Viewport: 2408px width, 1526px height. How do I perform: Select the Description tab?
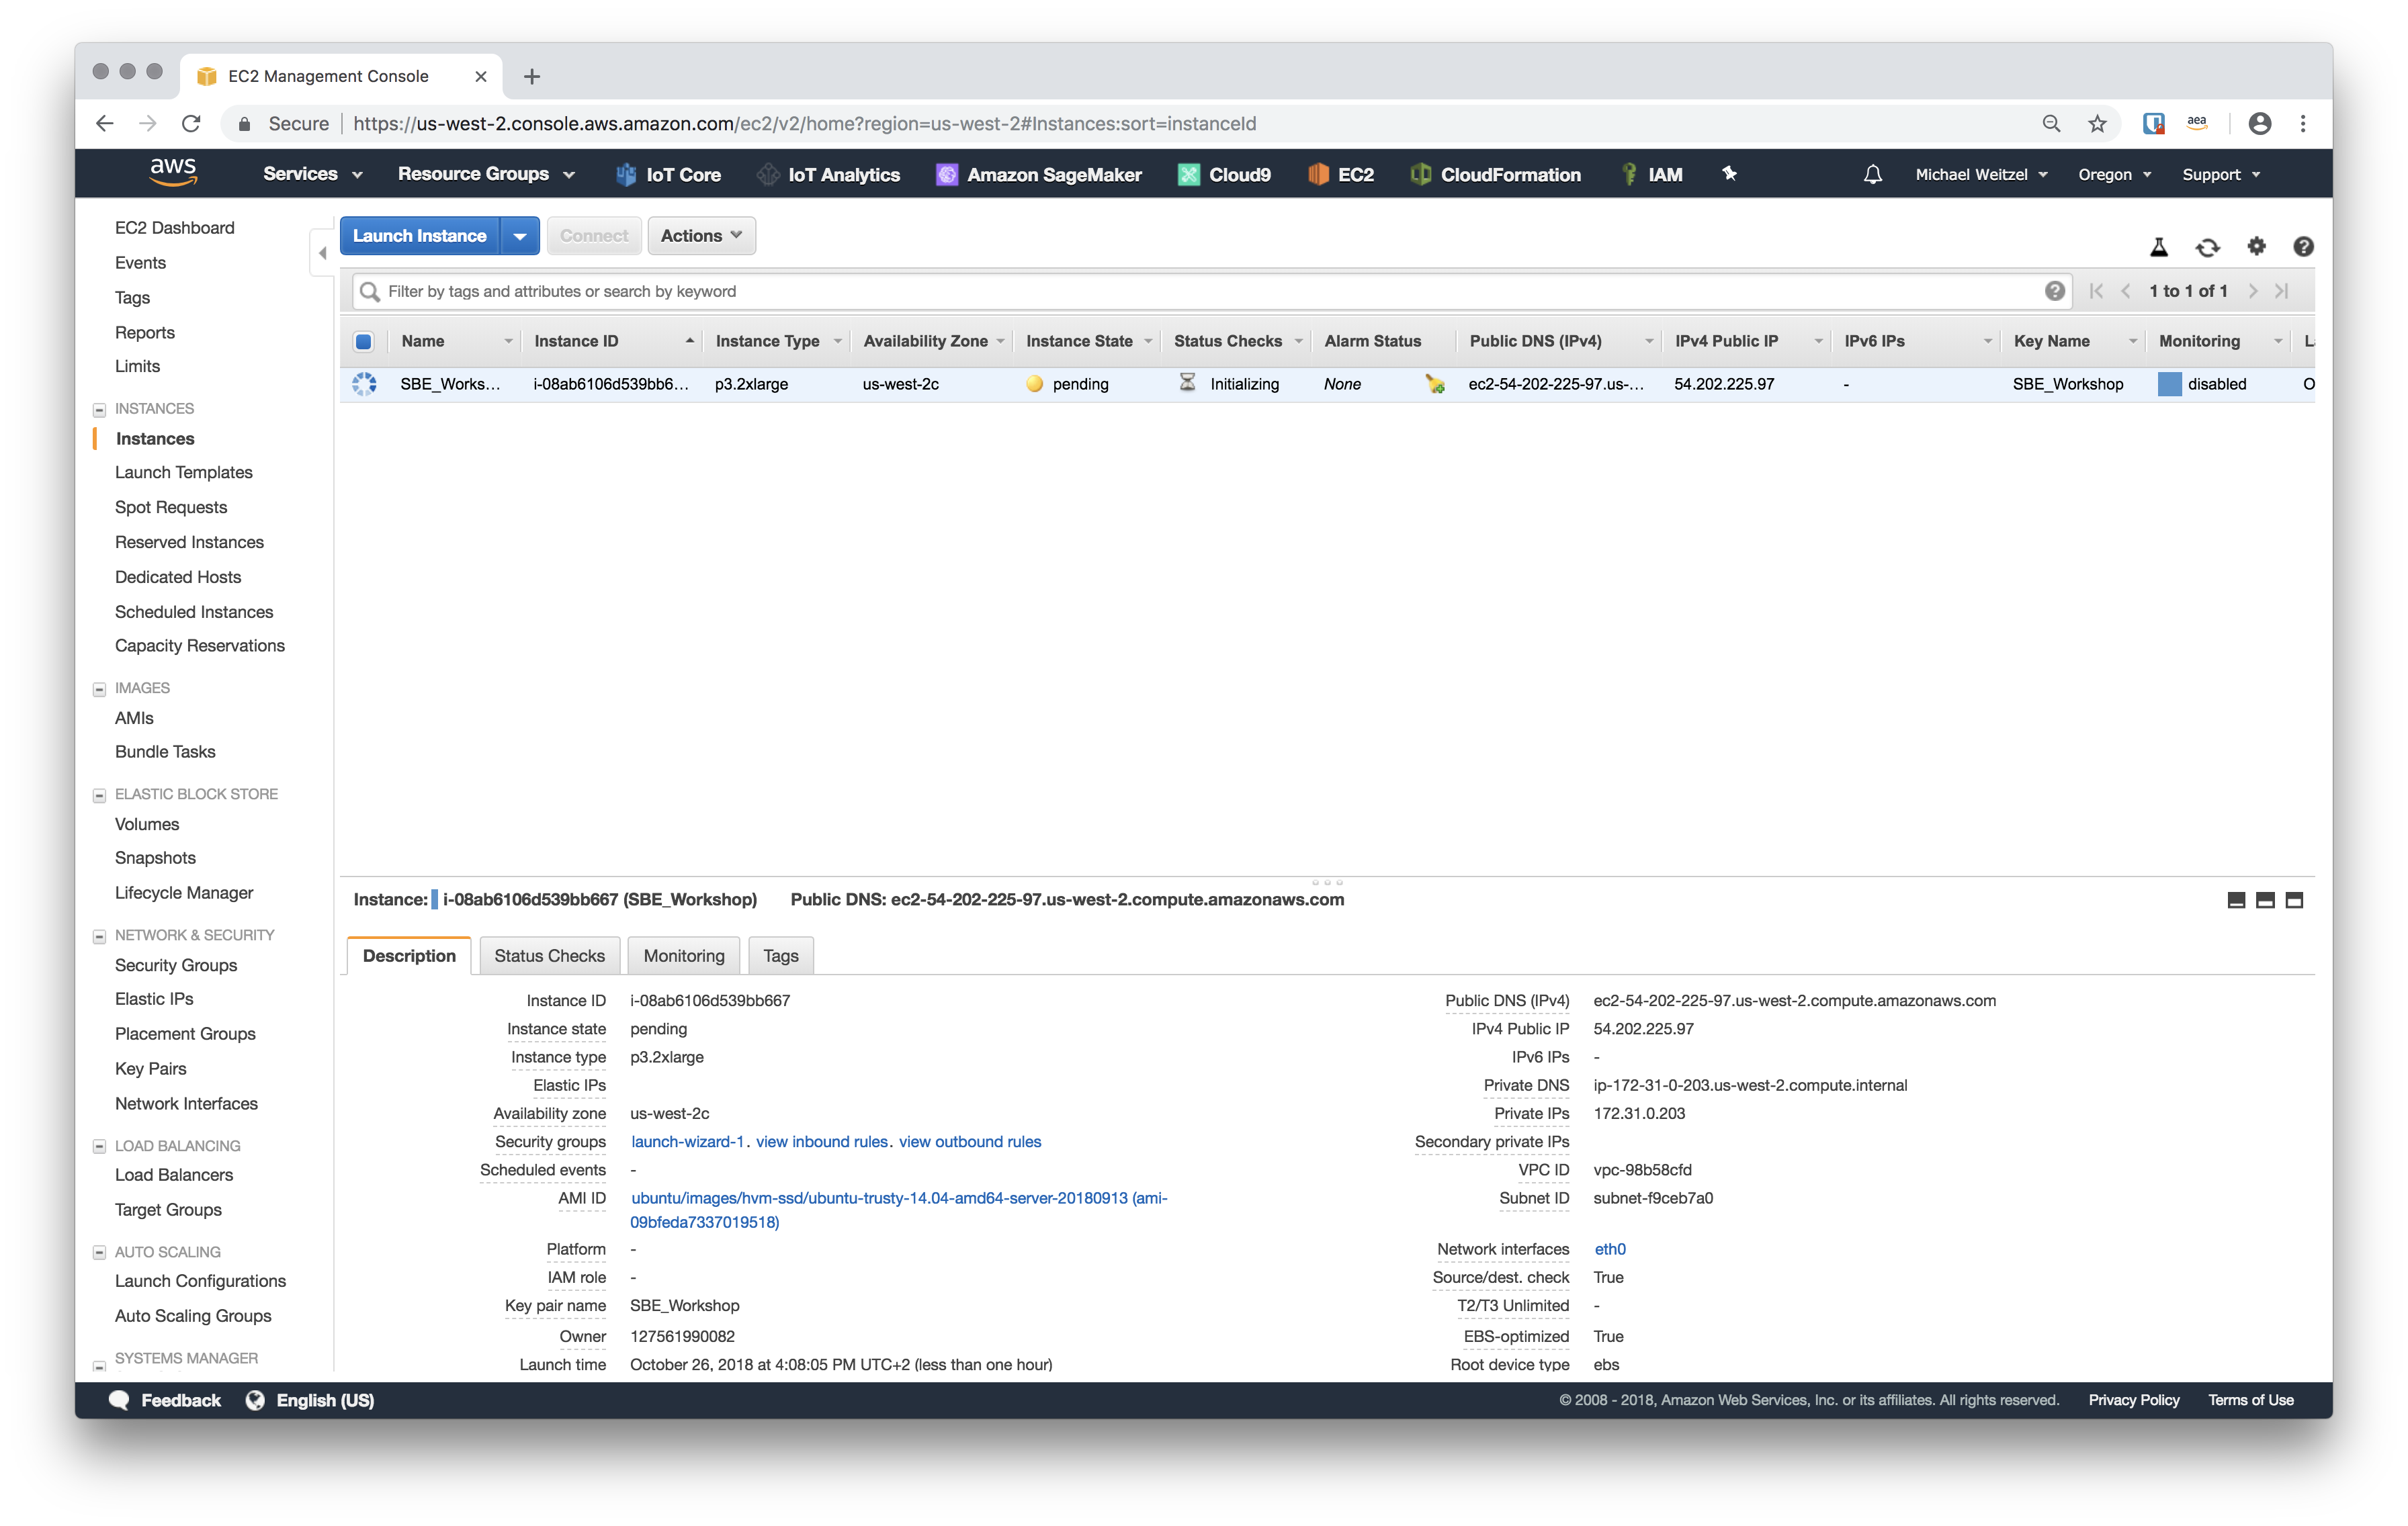[x=409, y=955]
